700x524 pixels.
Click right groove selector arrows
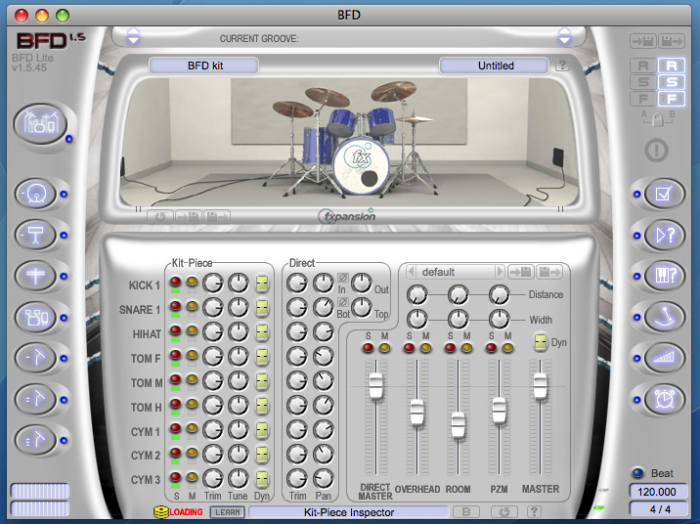565,37
